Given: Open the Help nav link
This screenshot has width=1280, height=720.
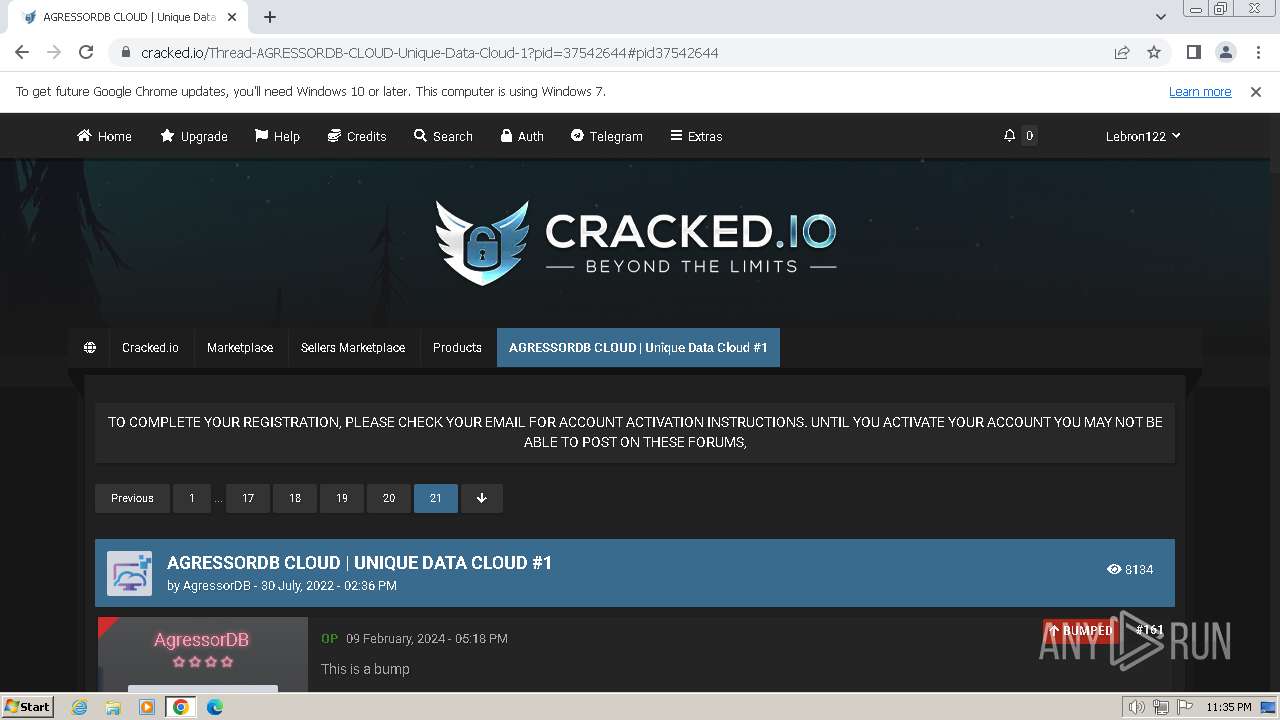Looking at the screenshot, I should 277,136.
